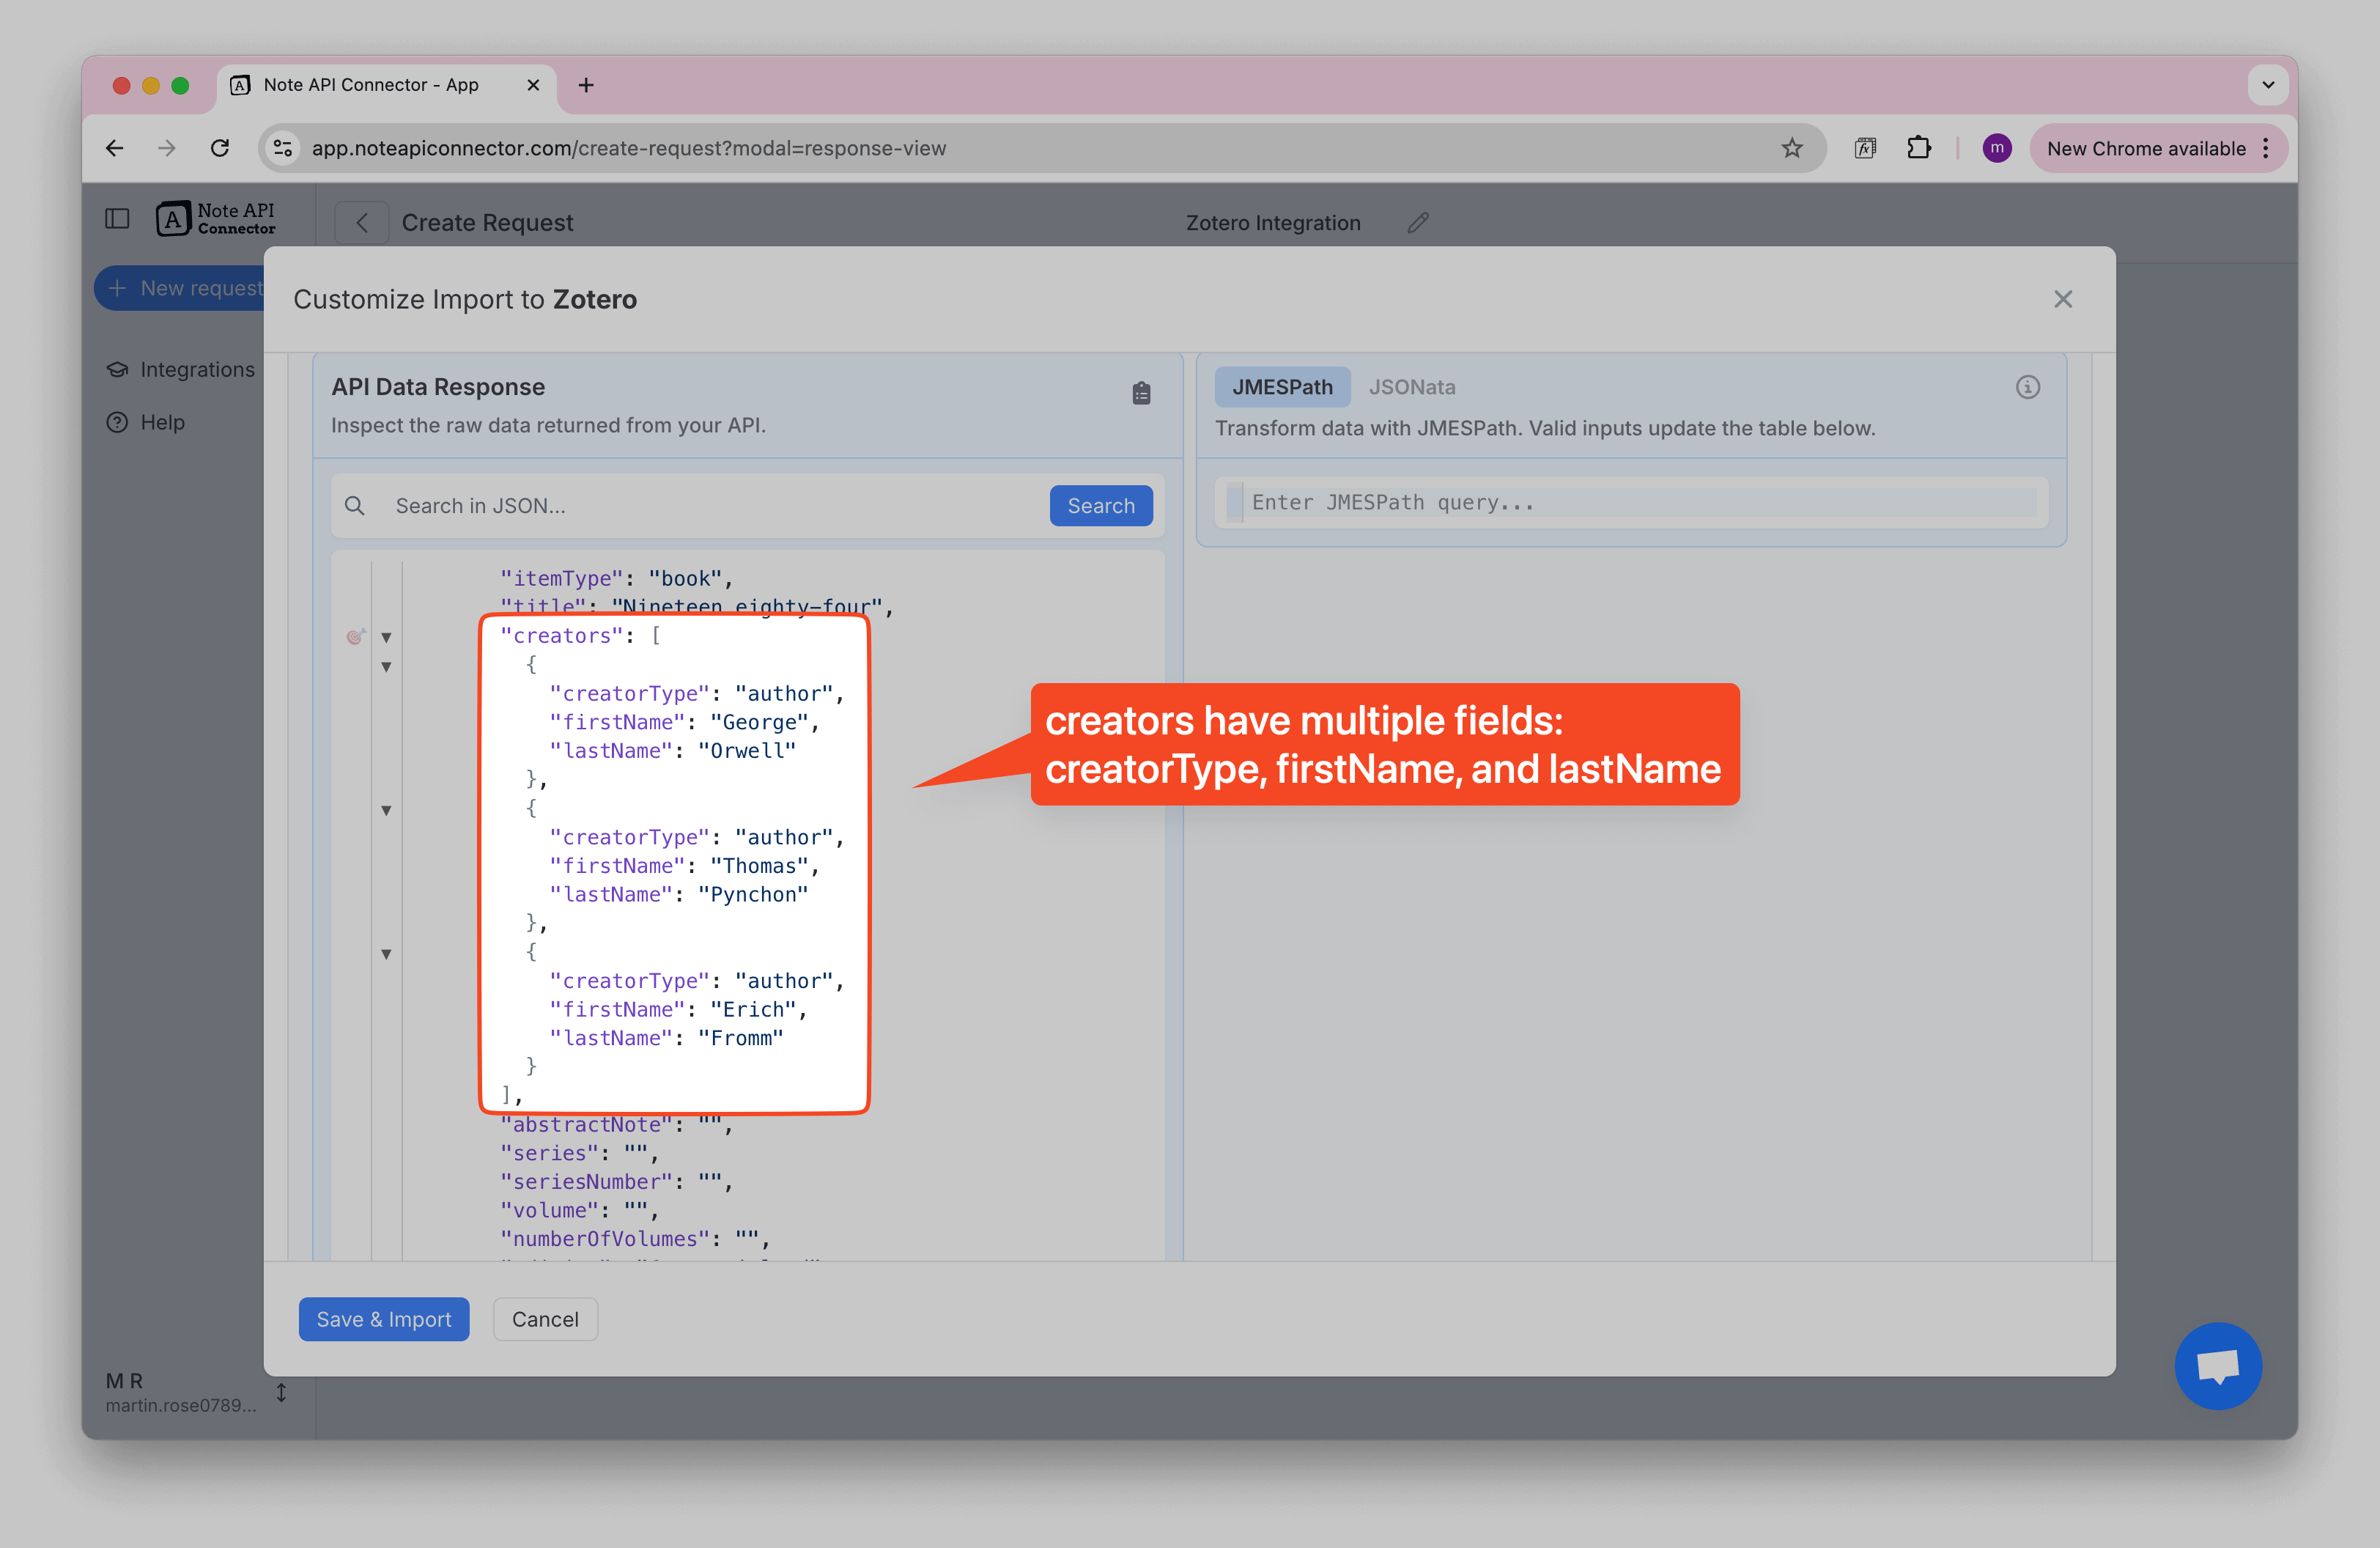This screenshot has height=1548, width=2380.
Task: Click the Search button
Action: coord(1100,506)
